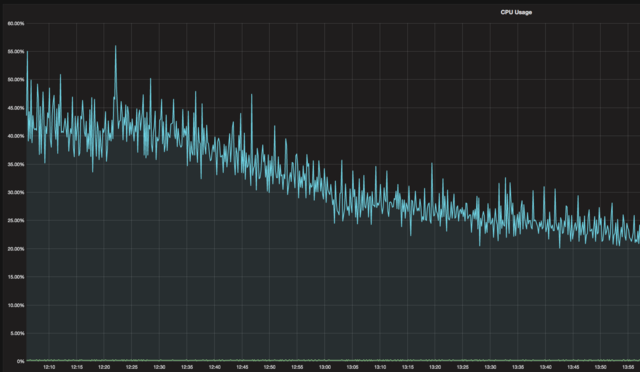Click the 12:55 time axis label
This screenshot has width=640, height=372.
click(x=297, y=367)
